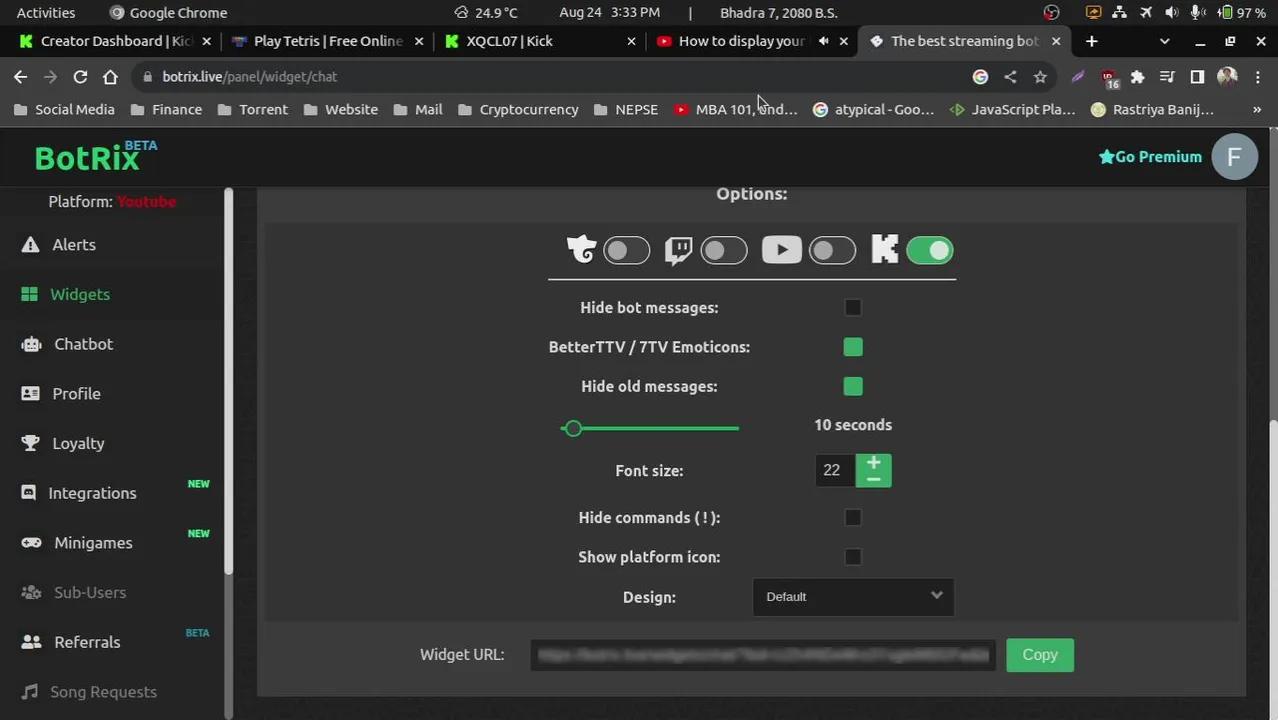This screenshot has width=1278, height=720.
Task: Open the JavaScript Pla... bookmark
Action: pyautogui.click(x=1012, y=110)
